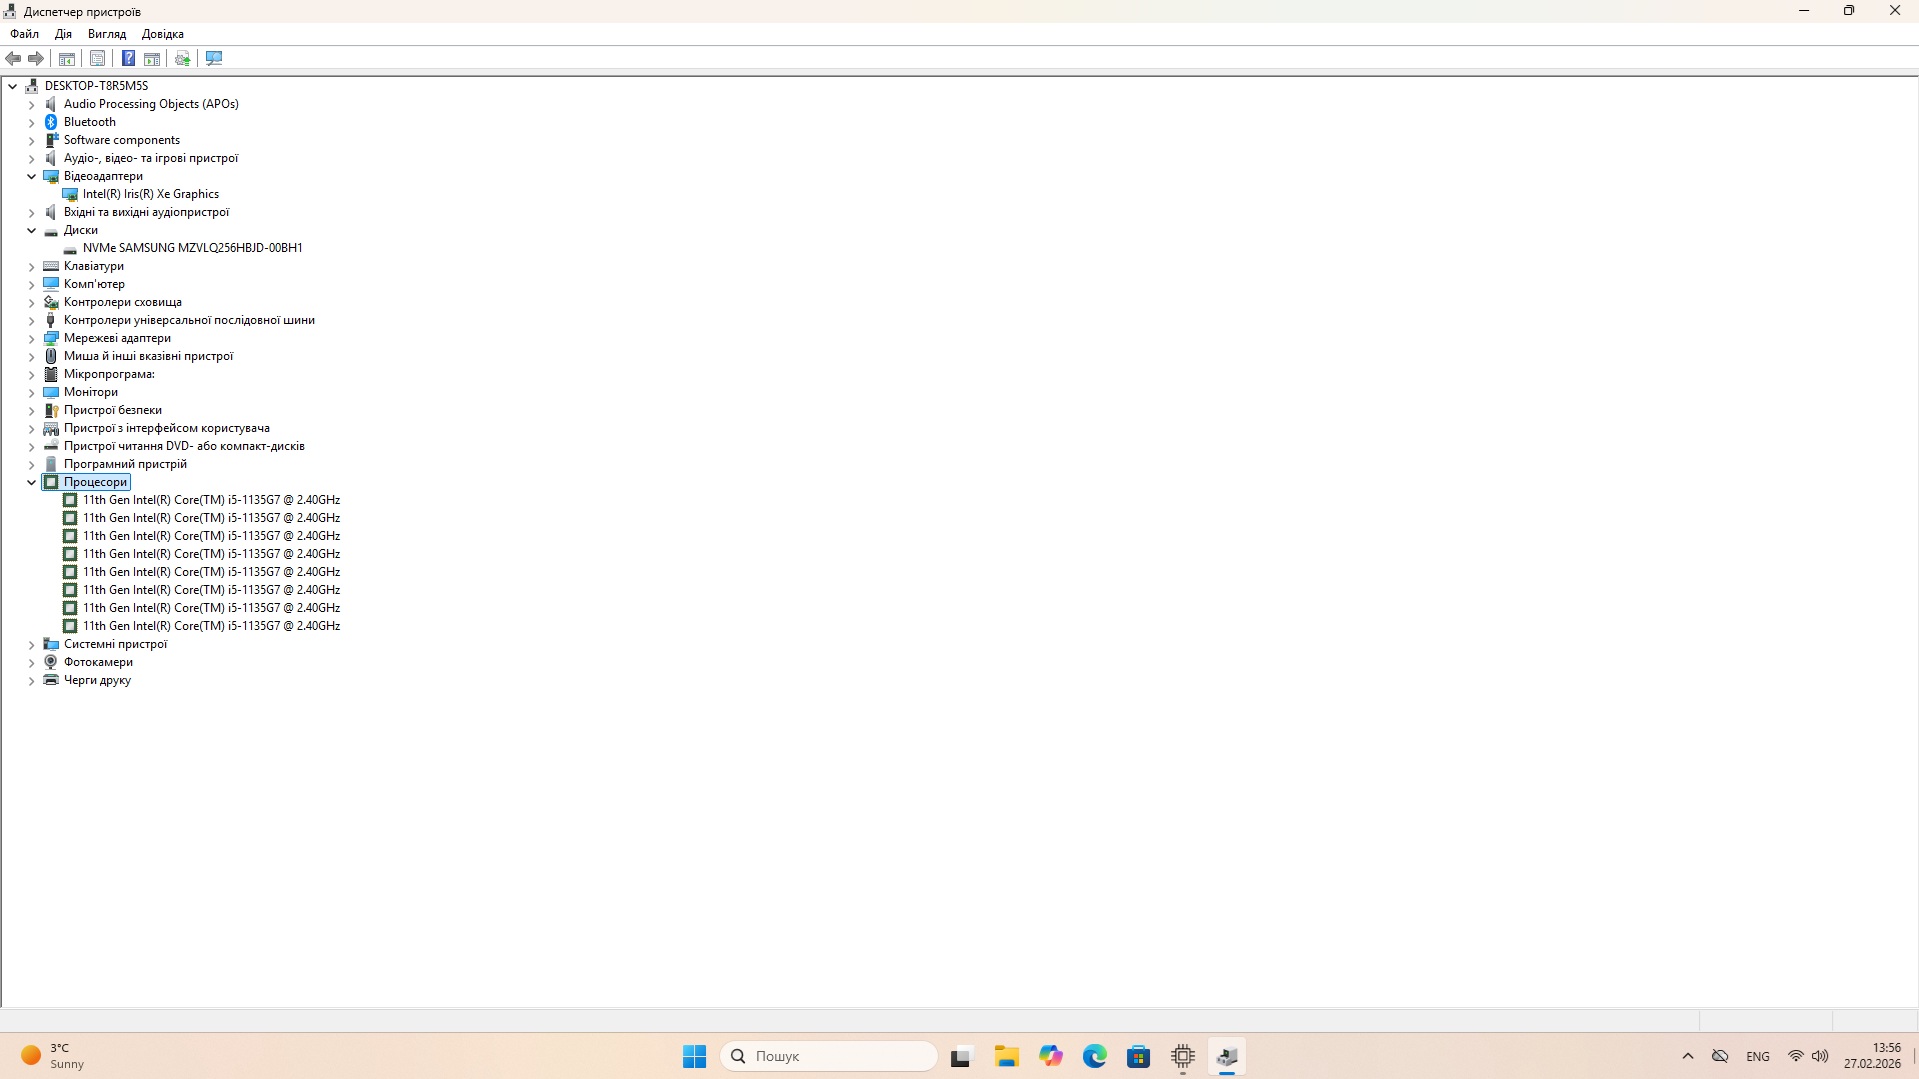Select Intel(R) Iris(R) Xe Graphics device

tap(150, 194)
